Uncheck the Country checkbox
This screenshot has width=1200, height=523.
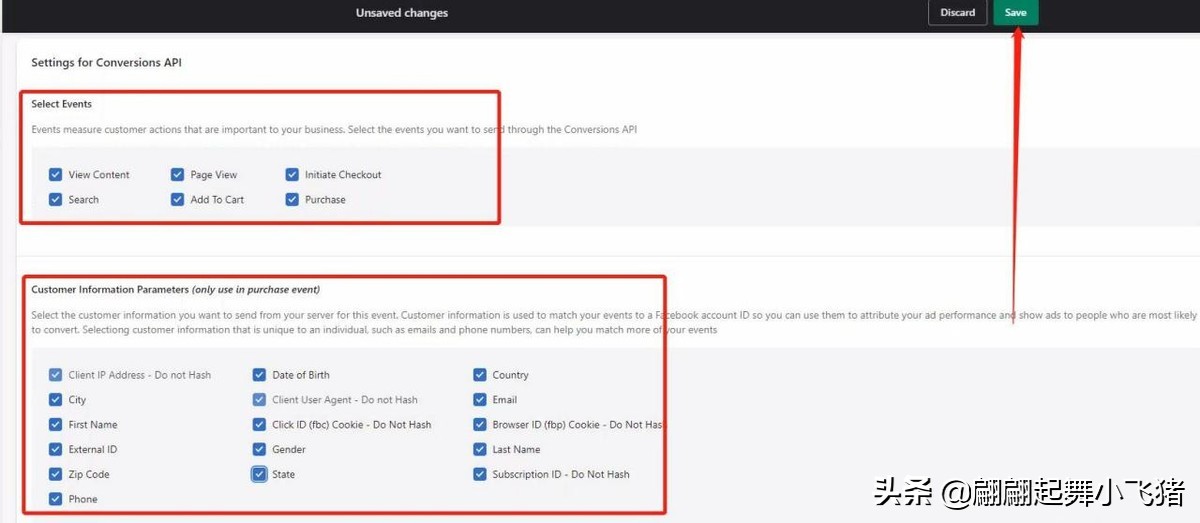(x=480, y=375)
